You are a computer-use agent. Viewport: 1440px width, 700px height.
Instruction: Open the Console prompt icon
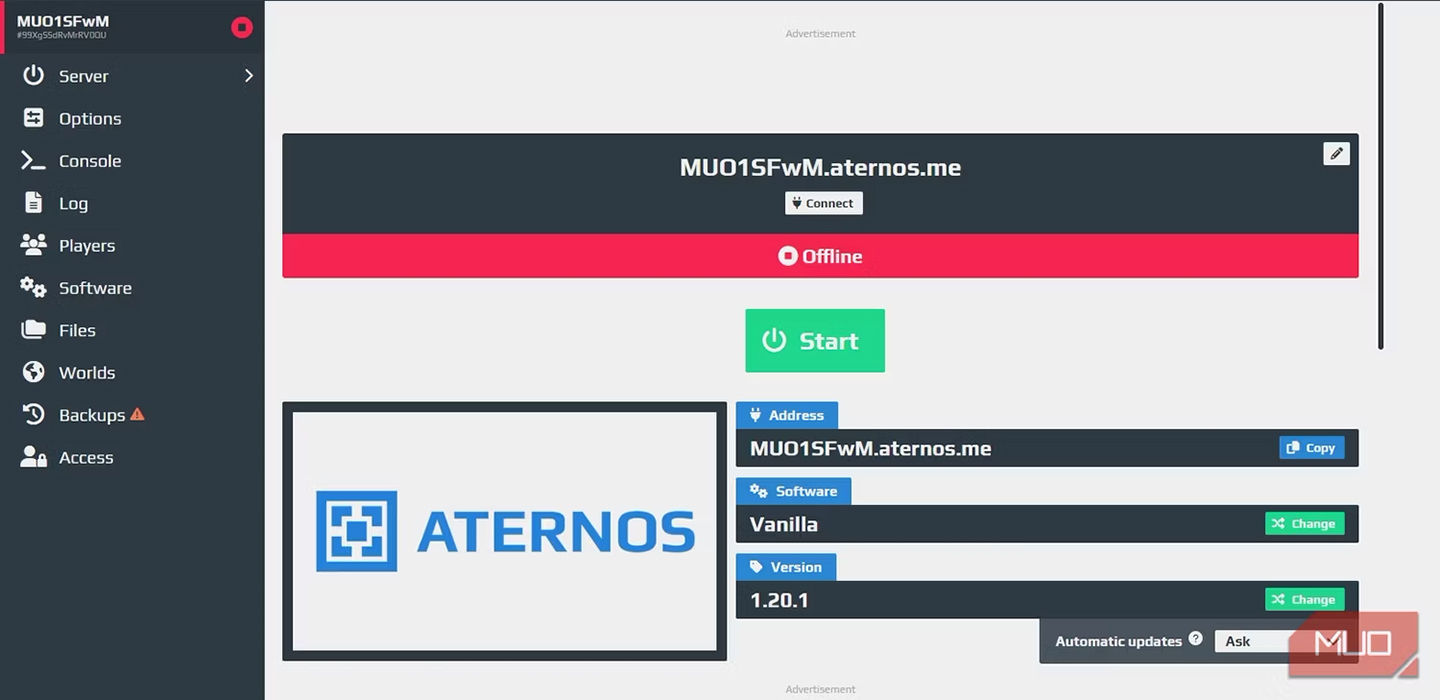(x=34, y=160)
